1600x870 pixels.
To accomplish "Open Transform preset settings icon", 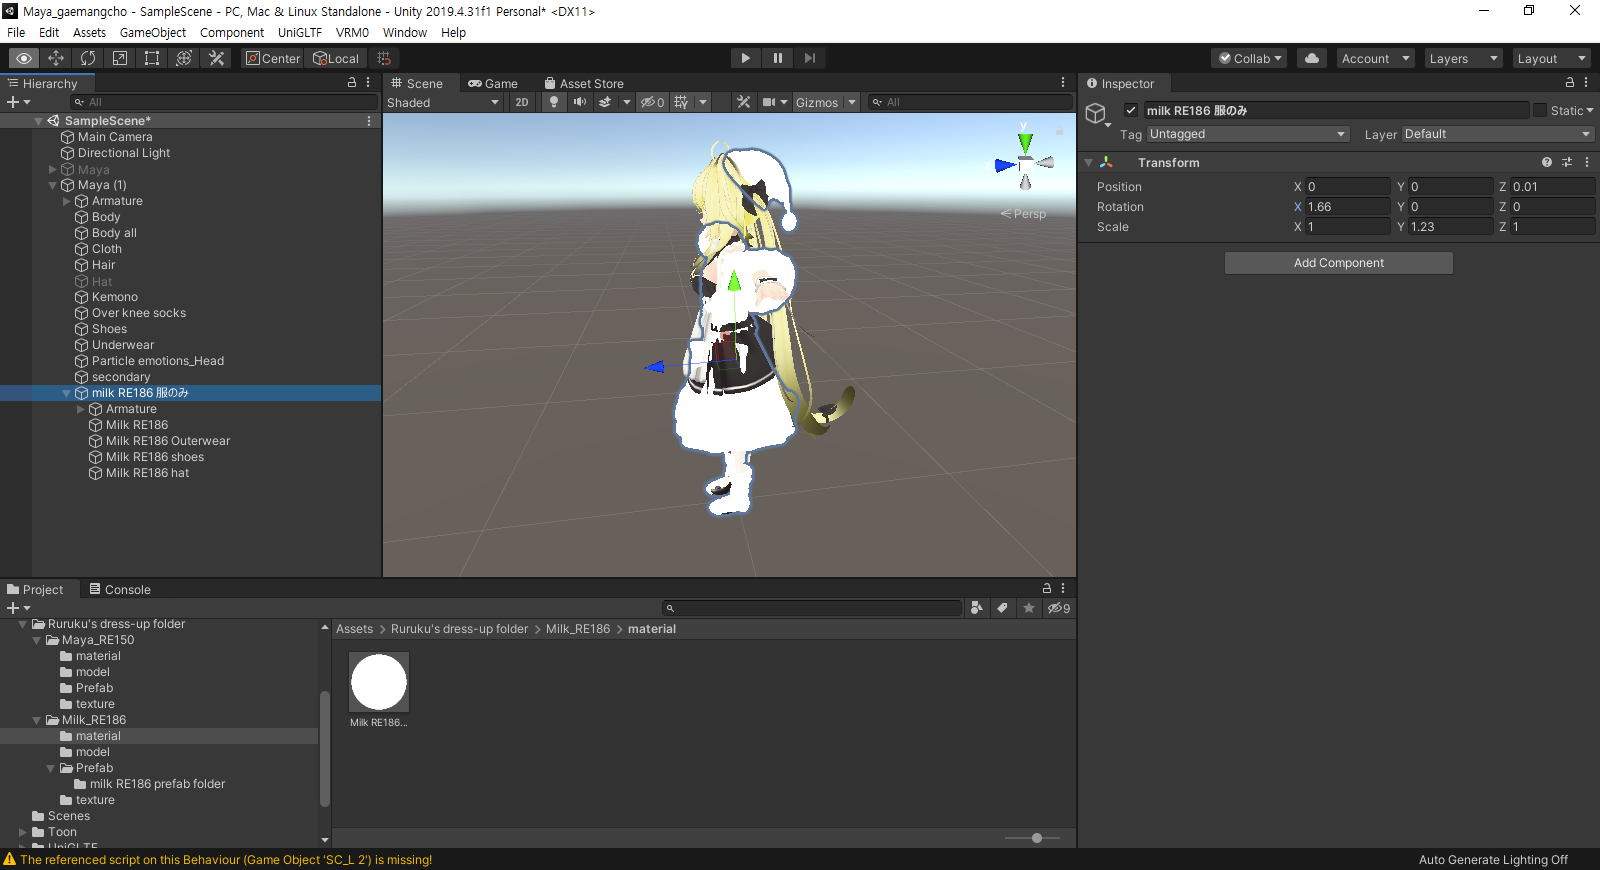I will point(1567,162).
